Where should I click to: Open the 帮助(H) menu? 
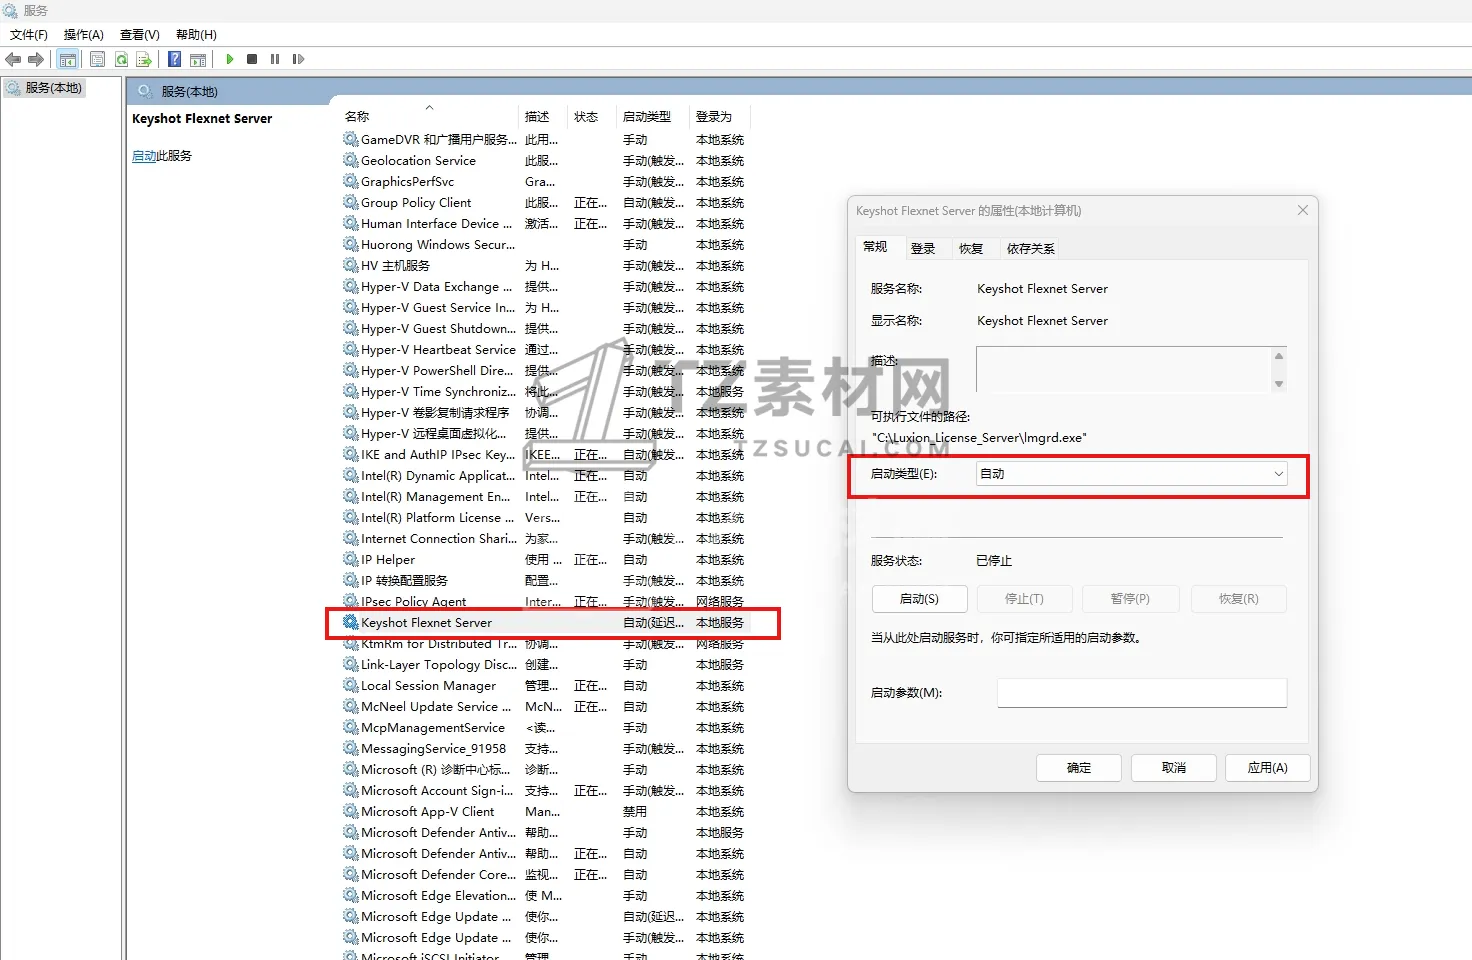(196, 35)
